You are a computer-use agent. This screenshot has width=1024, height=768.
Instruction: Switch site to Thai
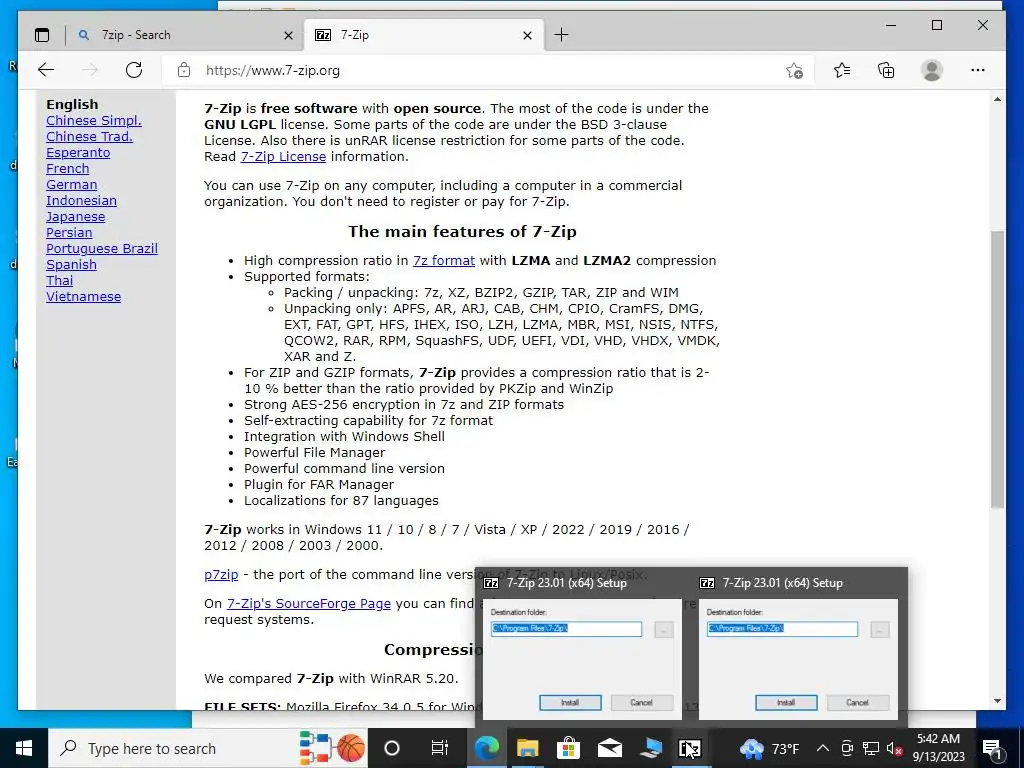point(59,280)
